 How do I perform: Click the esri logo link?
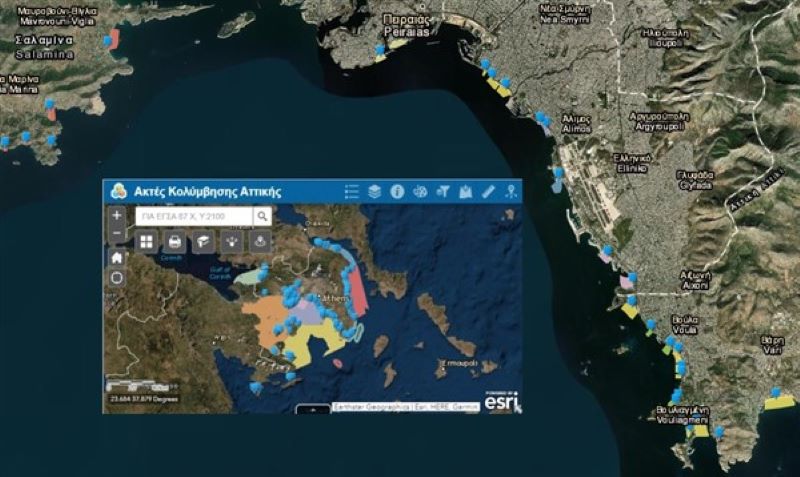(501, 400)
